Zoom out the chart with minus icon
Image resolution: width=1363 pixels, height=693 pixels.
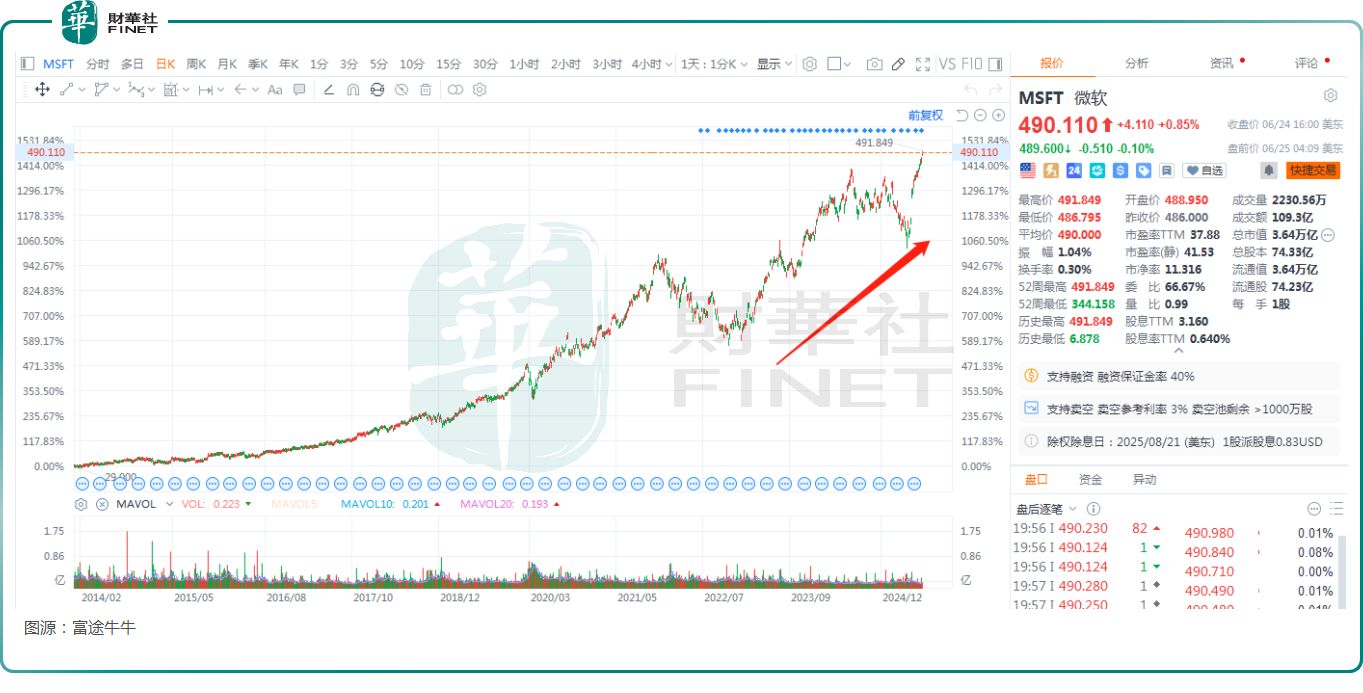tap(981, 115)
